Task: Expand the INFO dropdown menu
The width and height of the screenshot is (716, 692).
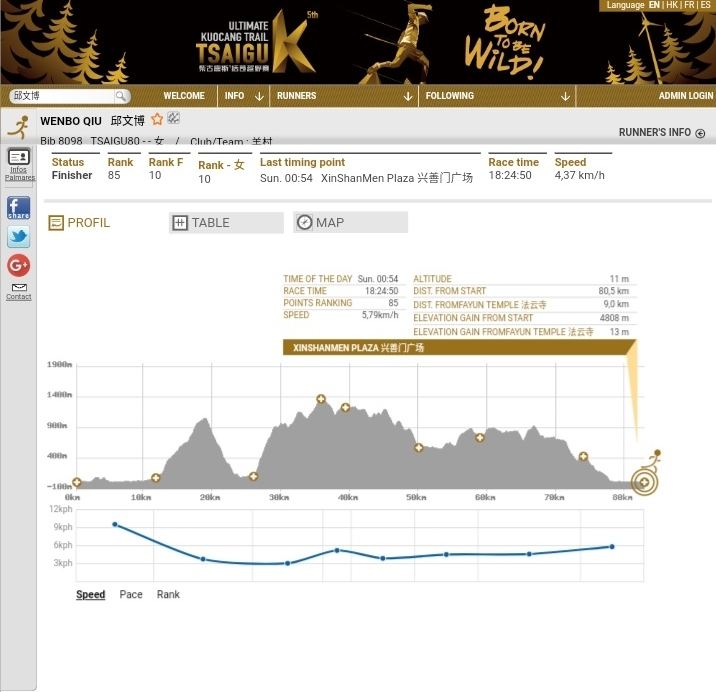Action: [244, 96]
